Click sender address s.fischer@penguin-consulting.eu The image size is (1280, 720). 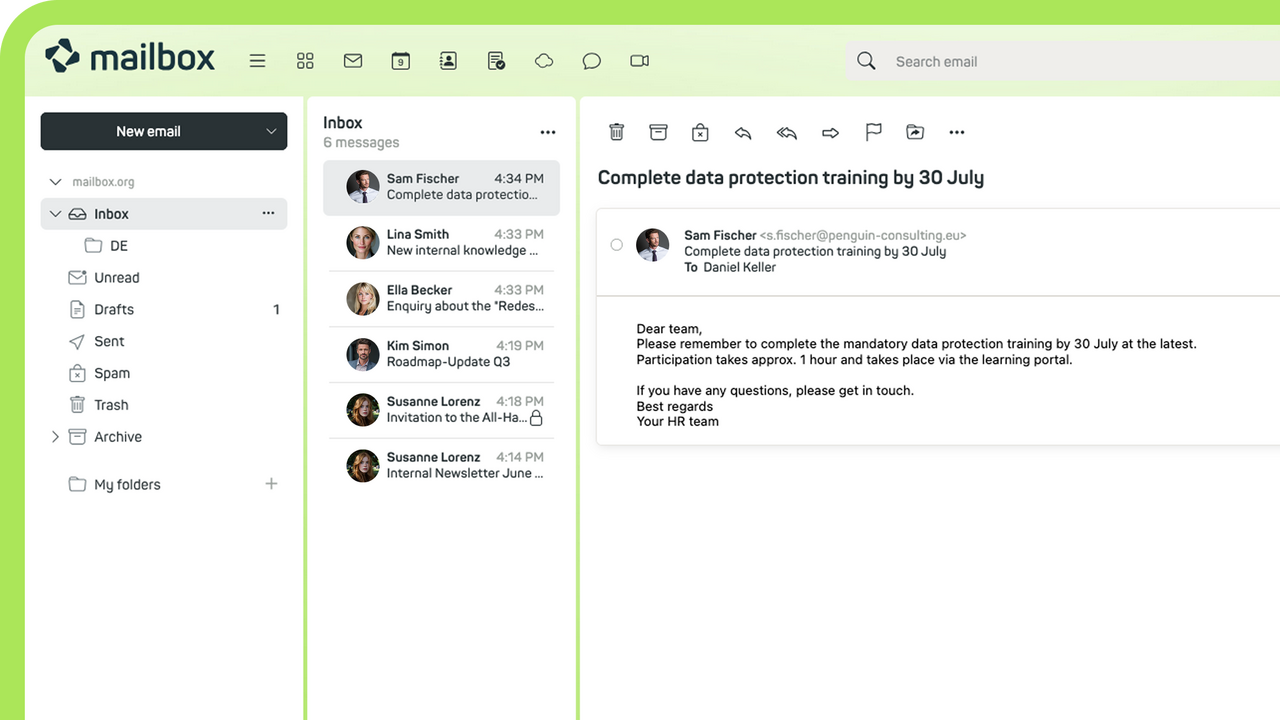(x=863, y=236)
